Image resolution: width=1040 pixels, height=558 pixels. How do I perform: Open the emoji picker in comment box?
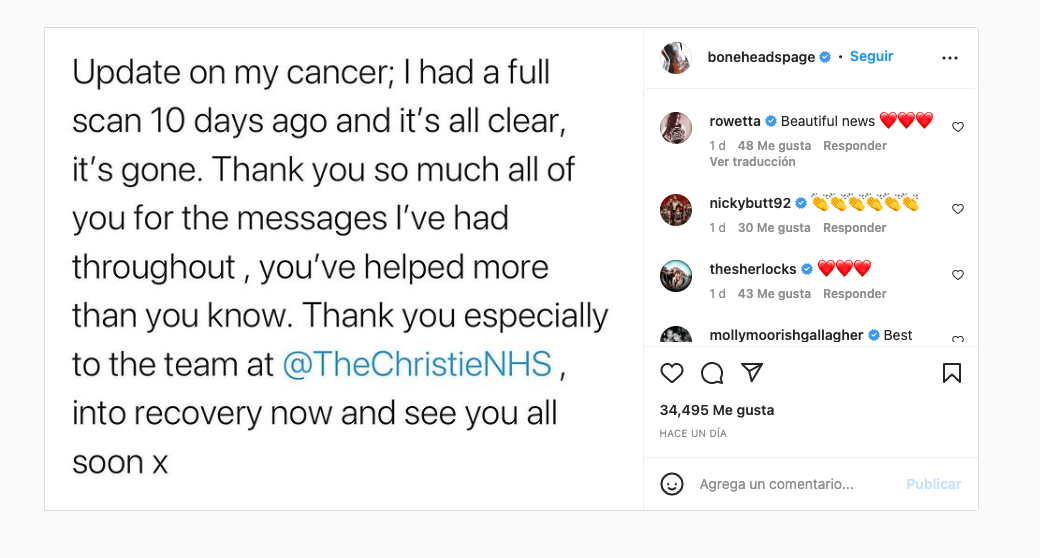click(672, 484)
